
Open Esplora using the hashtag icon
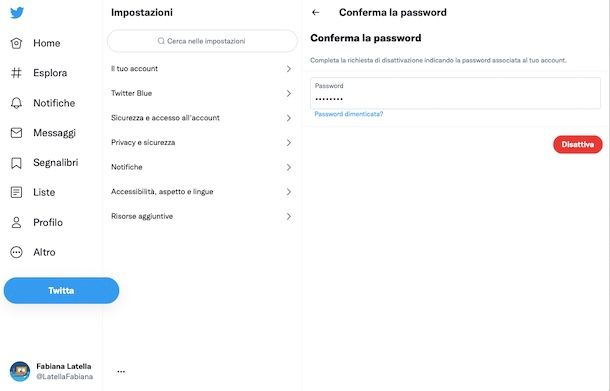click(16, 73)
